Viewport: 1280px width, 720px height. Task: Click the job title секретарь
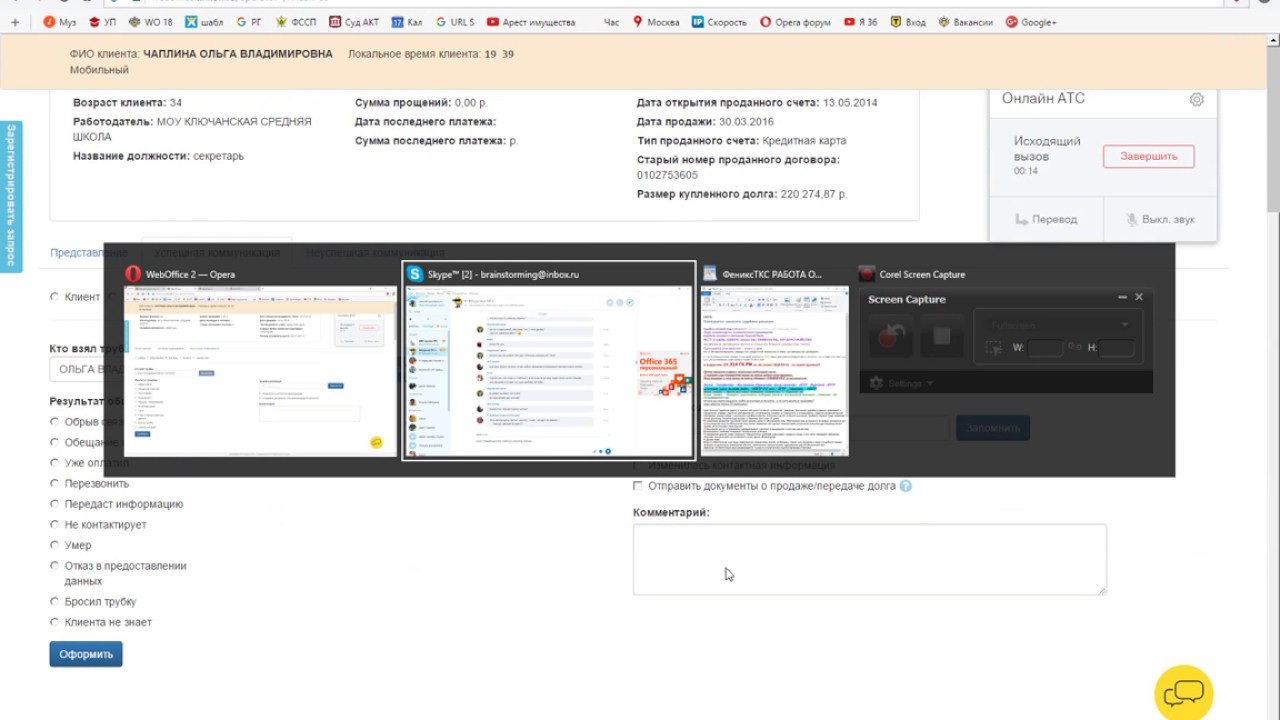pos(218,156)
